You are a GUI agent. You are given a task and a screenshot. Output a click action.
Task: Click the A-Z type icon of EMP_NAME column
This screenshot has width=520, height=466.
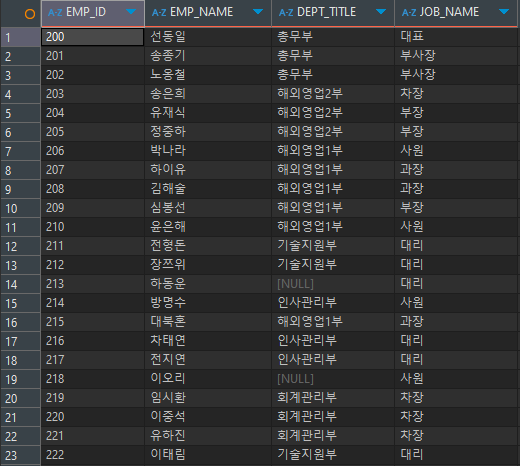tap(159, 13)
